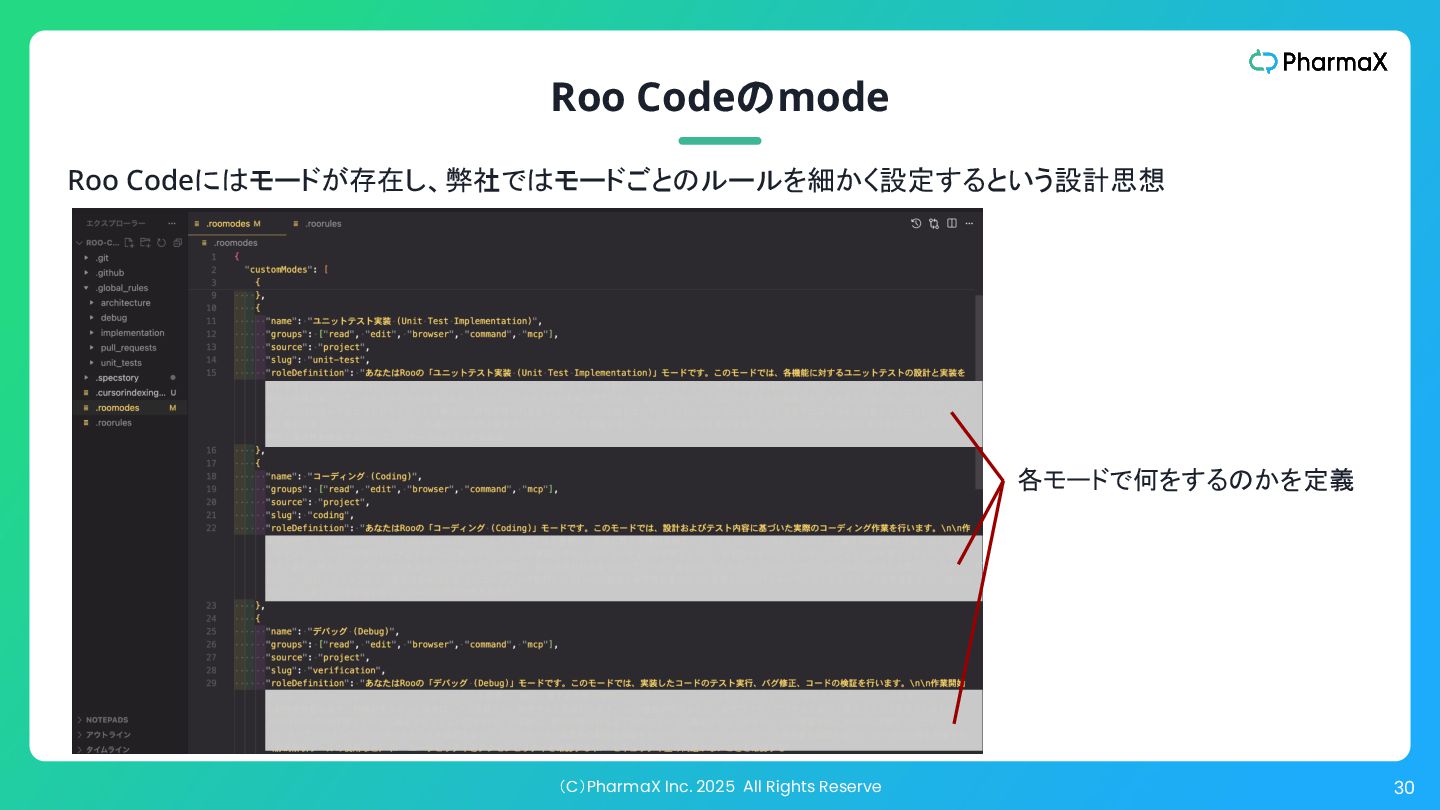Expand the unit_tests folder
The height and width of the screenshot is (810, 1440).
click(92, 363)
